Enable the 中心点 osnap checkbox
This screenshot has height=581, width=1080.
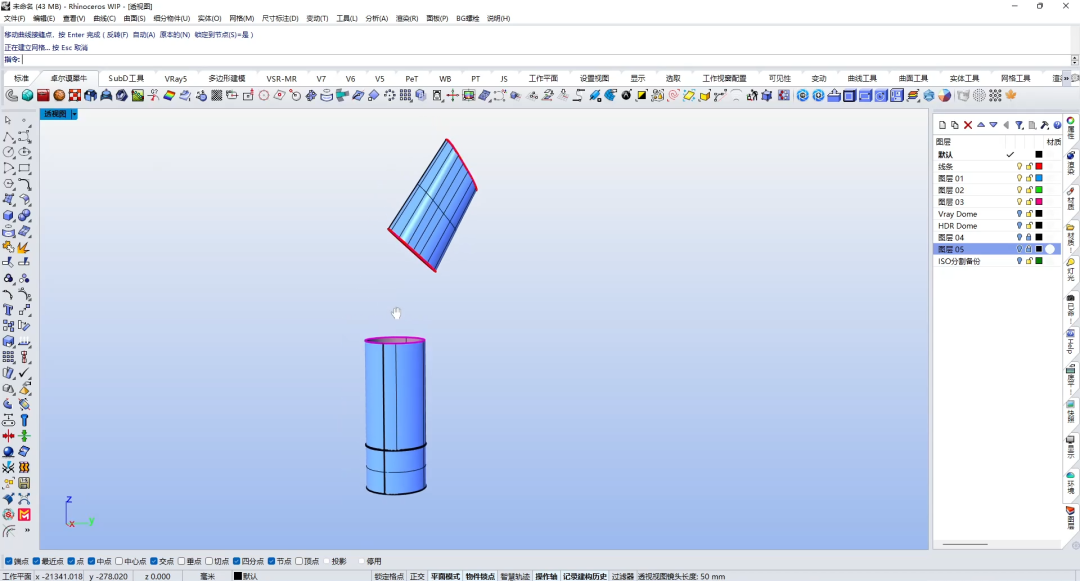(x=119, y=561)
